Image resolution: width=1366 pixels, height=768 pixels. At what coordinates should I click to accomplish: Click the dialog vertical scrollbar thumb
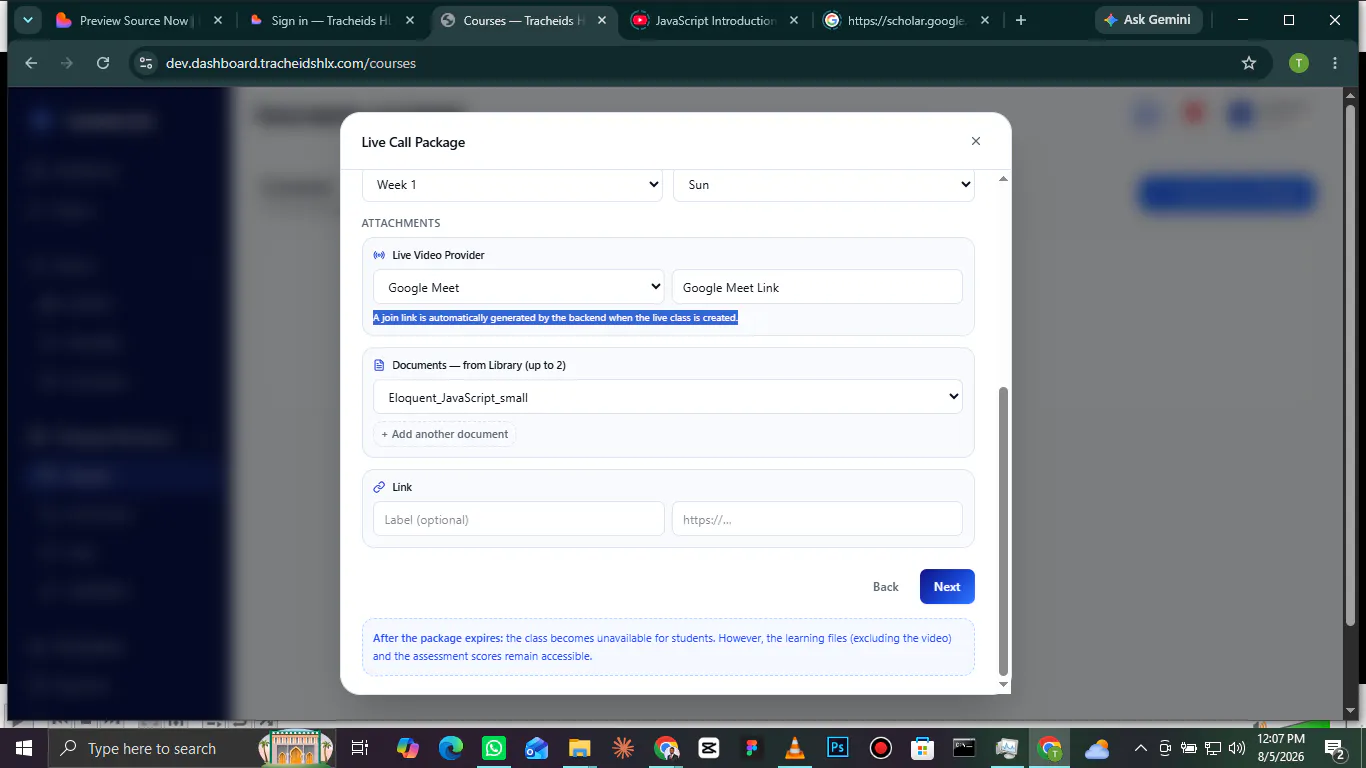(1003, 532)
